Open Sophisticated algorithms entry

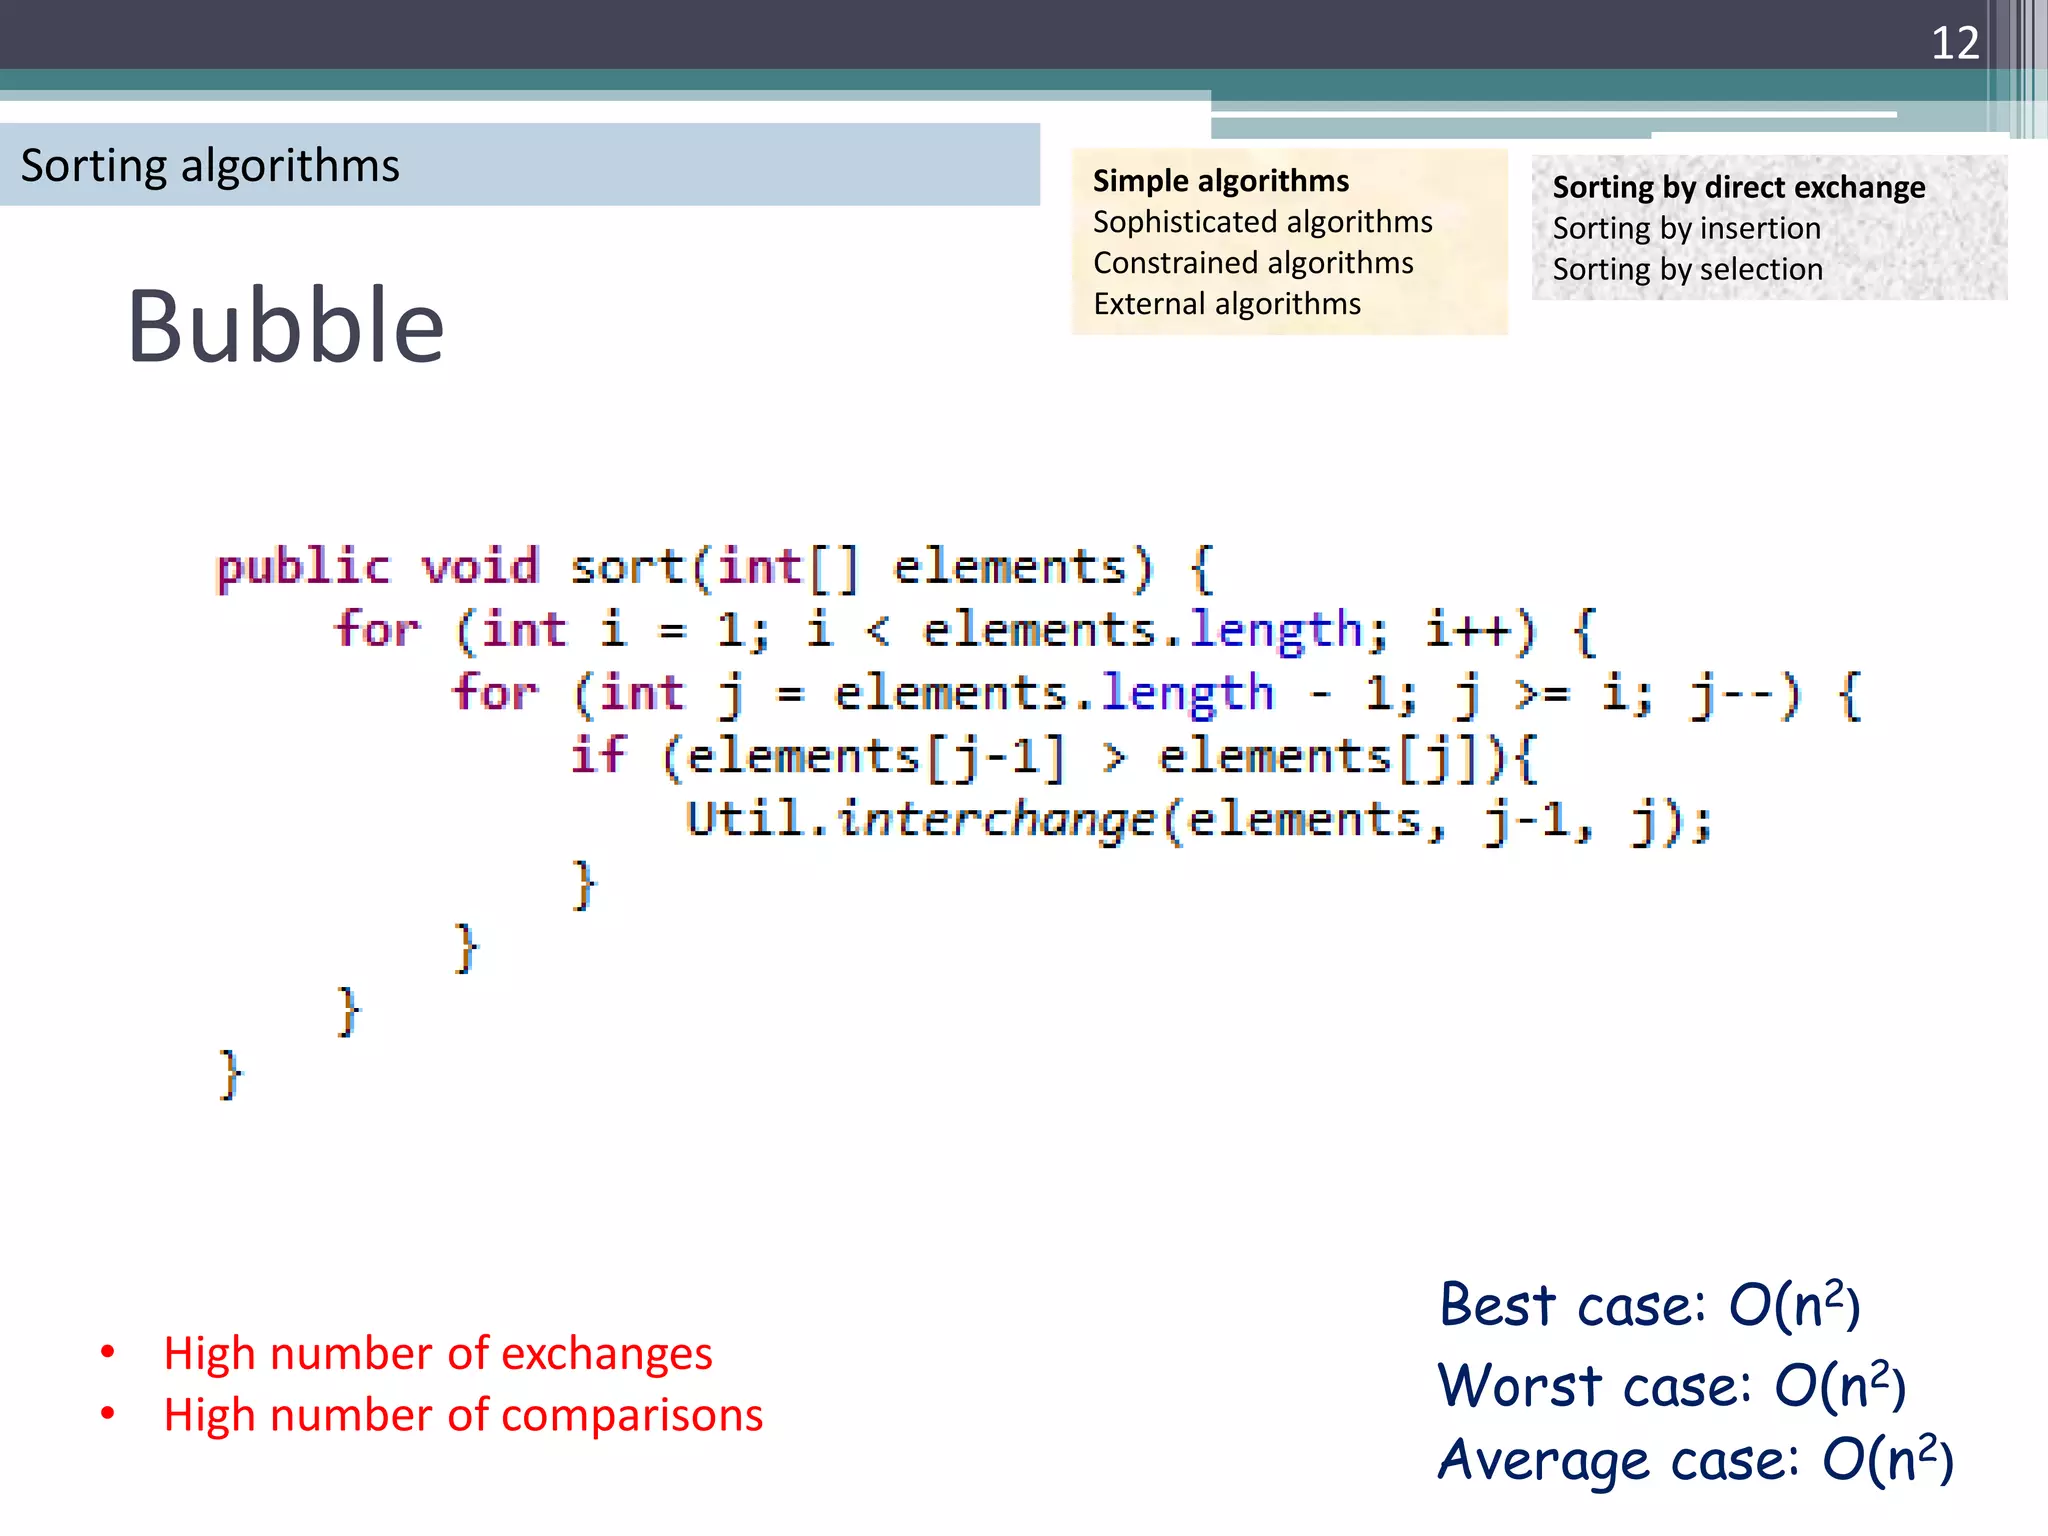1262,222
